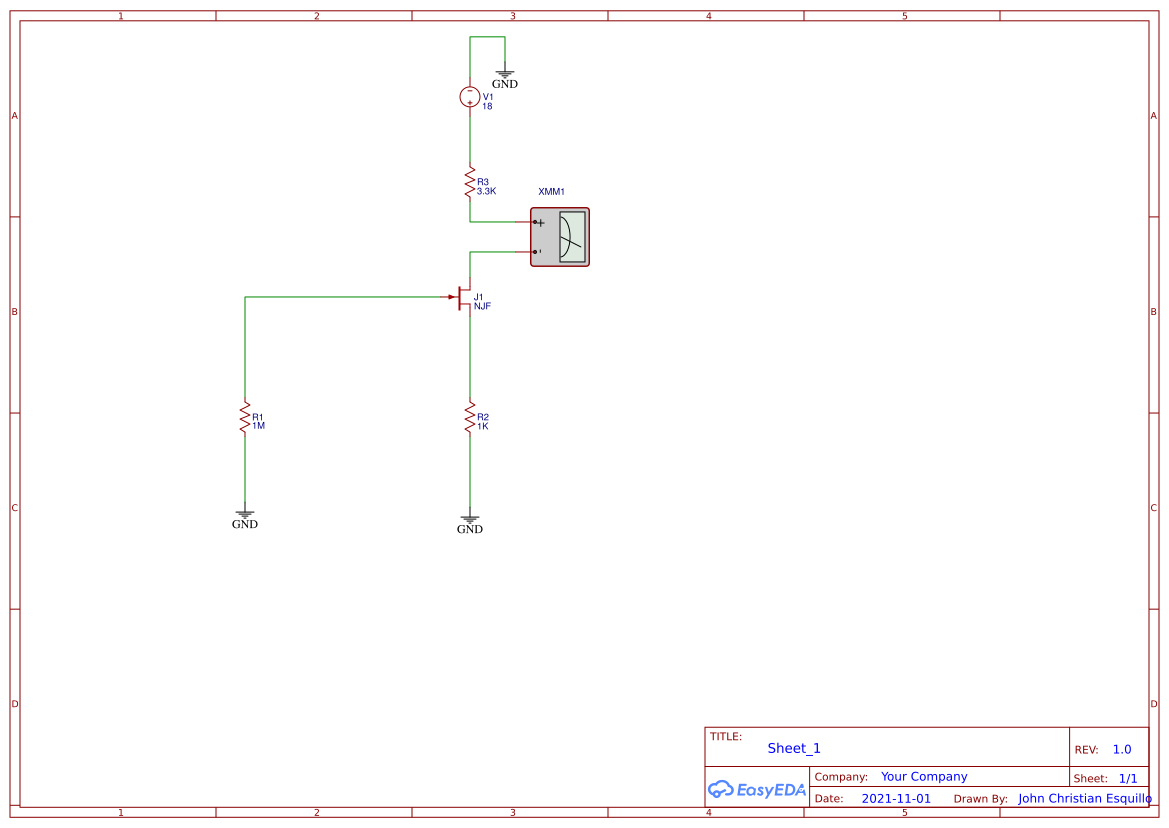Click the Sheet_1 title text
This screenshot has height=828, width=1169.
coord(794,748)
